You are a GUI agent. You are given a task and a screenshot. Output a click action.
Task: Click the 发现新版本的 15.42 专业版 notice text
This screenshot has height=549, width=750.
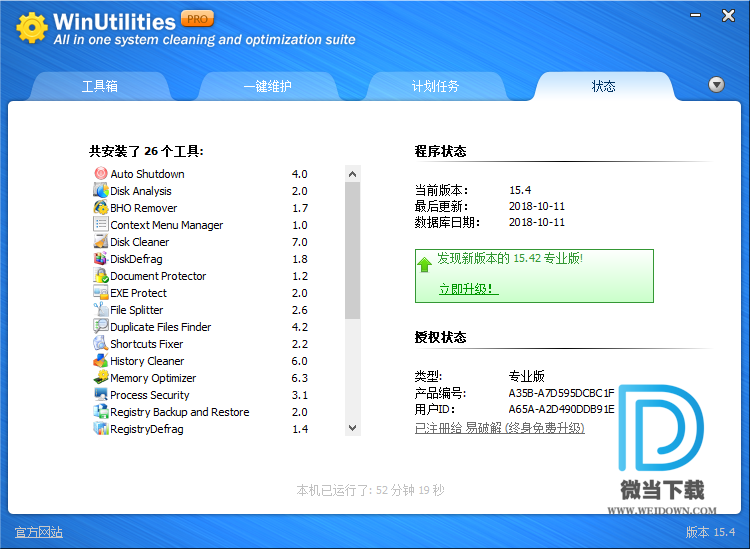[510, 258]
